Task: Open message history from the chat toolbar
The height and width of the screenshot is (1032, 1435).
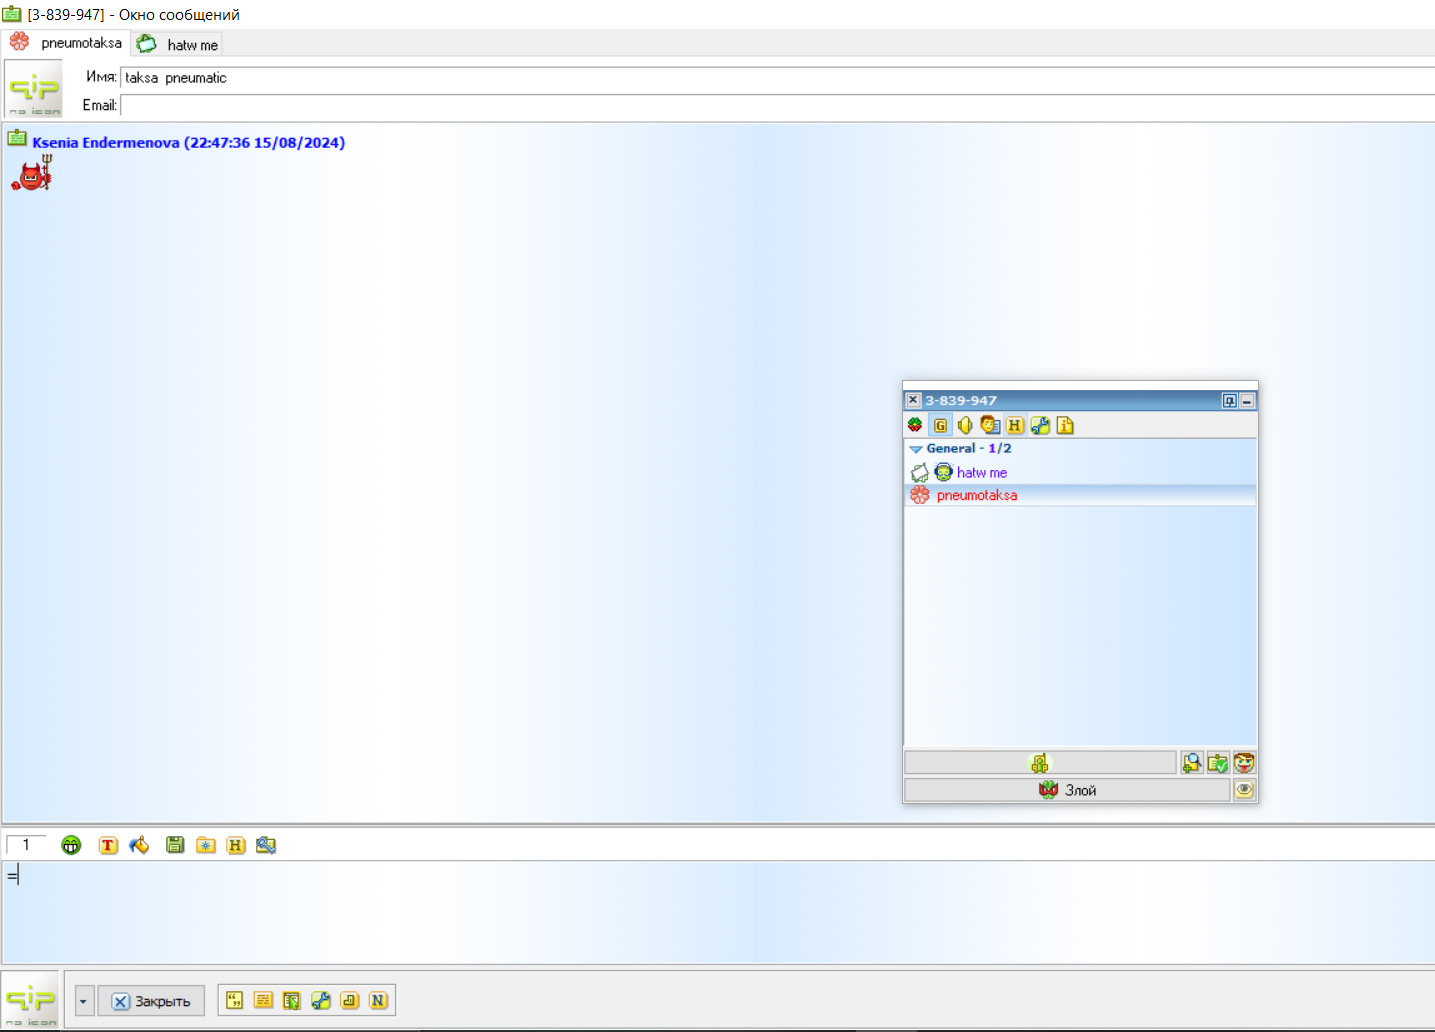Action: pos(236,845)
